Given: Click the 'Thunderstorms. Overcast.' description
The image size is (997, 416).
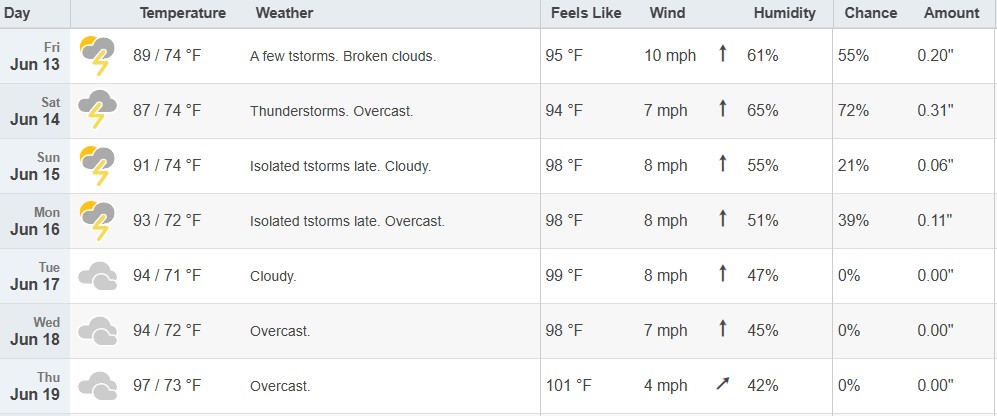Looking at the screenshot, I should pos(331,111).
